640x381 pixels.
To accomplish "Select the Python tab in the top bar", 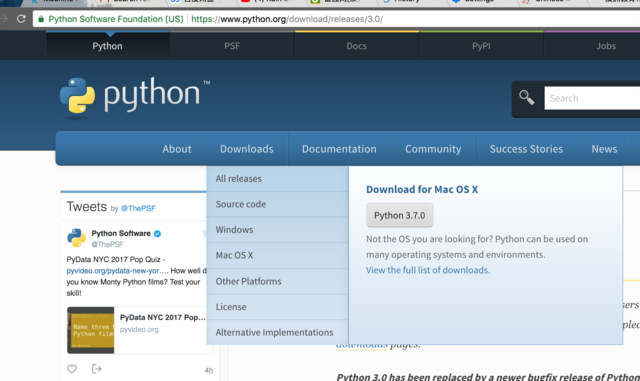I will 107,46.
